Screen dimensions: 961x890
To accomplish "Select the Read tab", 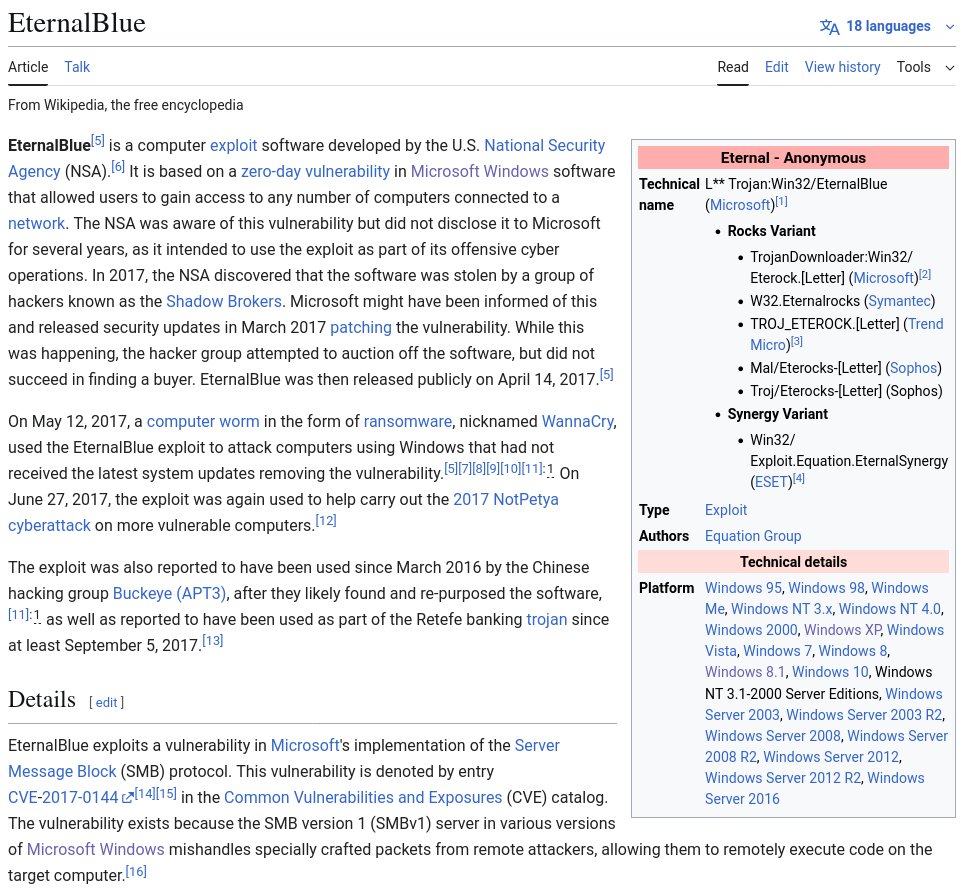I will tap(732, 67).
